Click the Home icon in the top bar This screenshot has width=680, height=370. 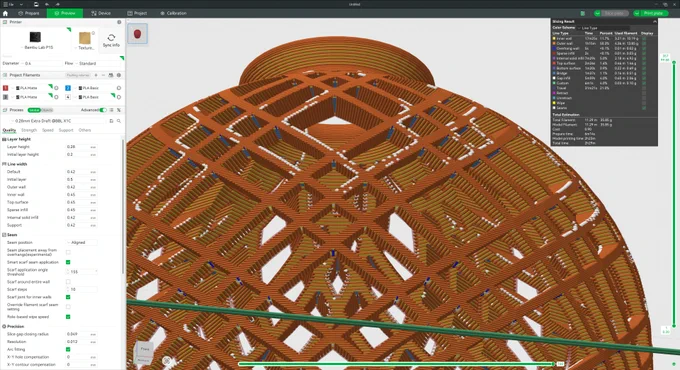(5, 13)
